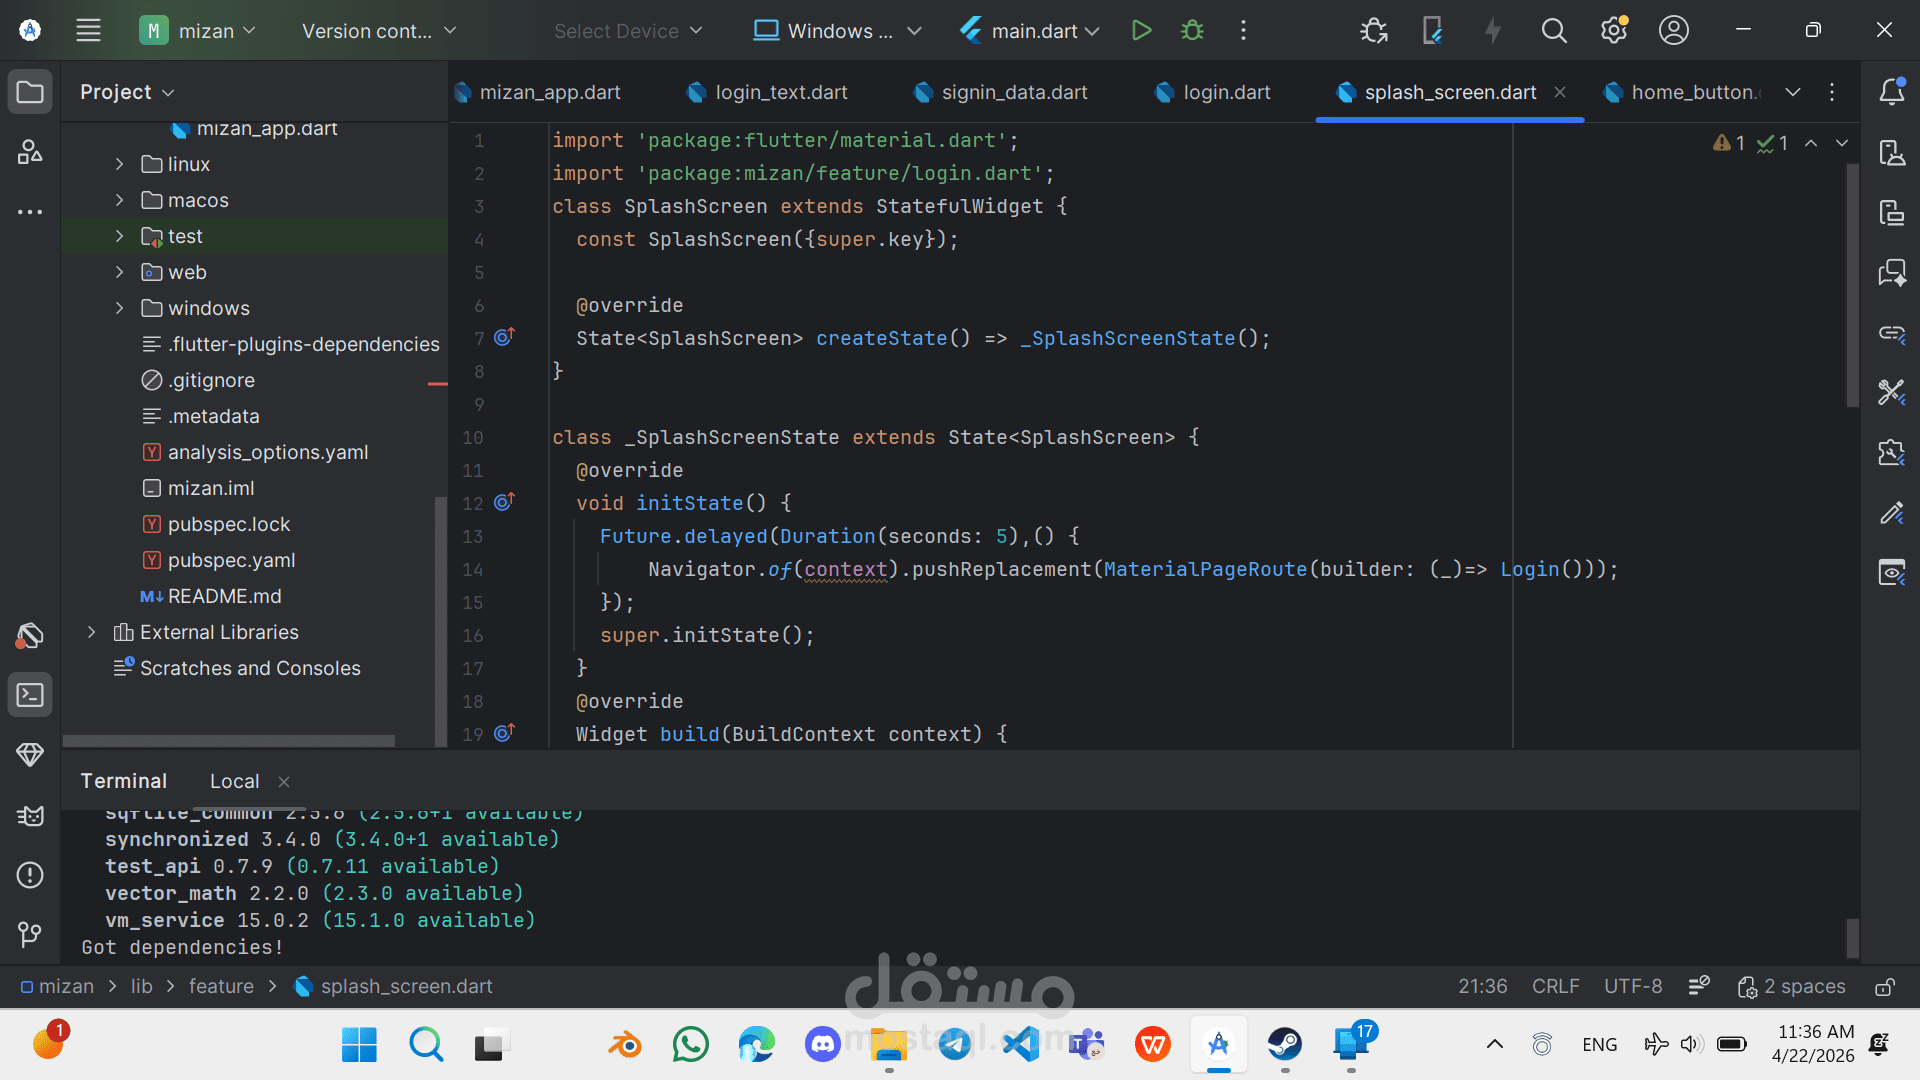Switch to the login.dart editor tab
The image size is (1920, 1080).
click(x=1226, y=92)
